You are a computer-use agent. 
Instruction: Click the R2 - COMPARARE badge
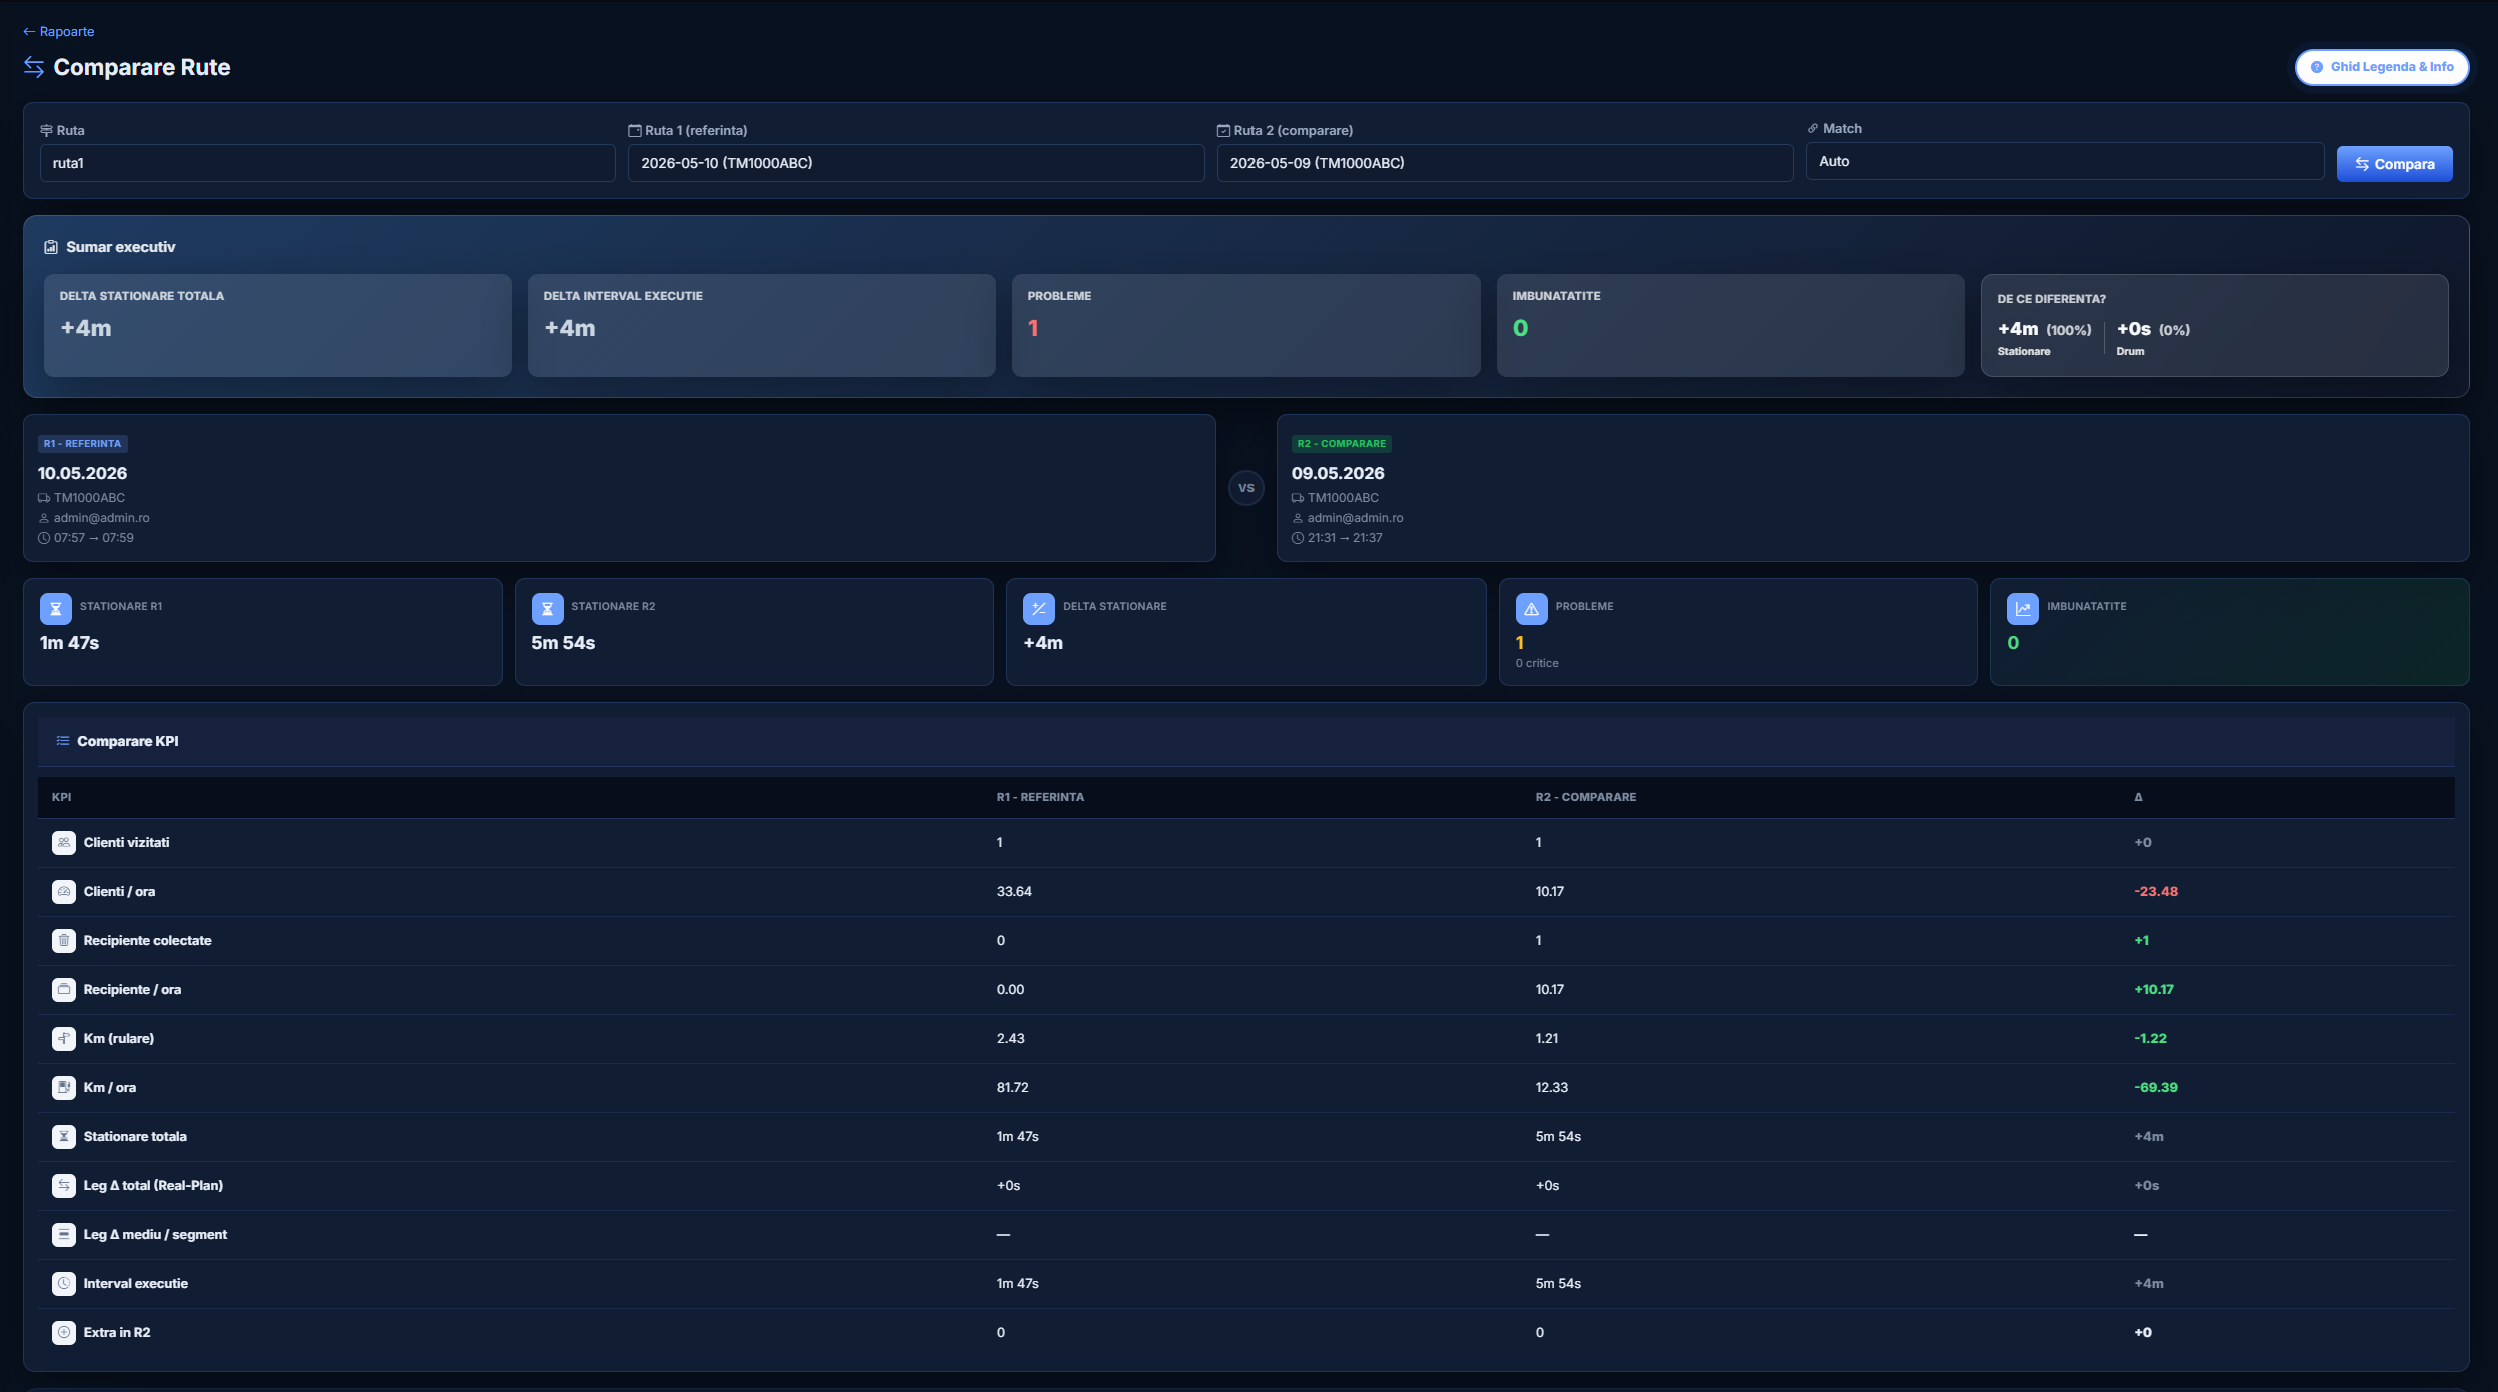[x=1342, y=444]
